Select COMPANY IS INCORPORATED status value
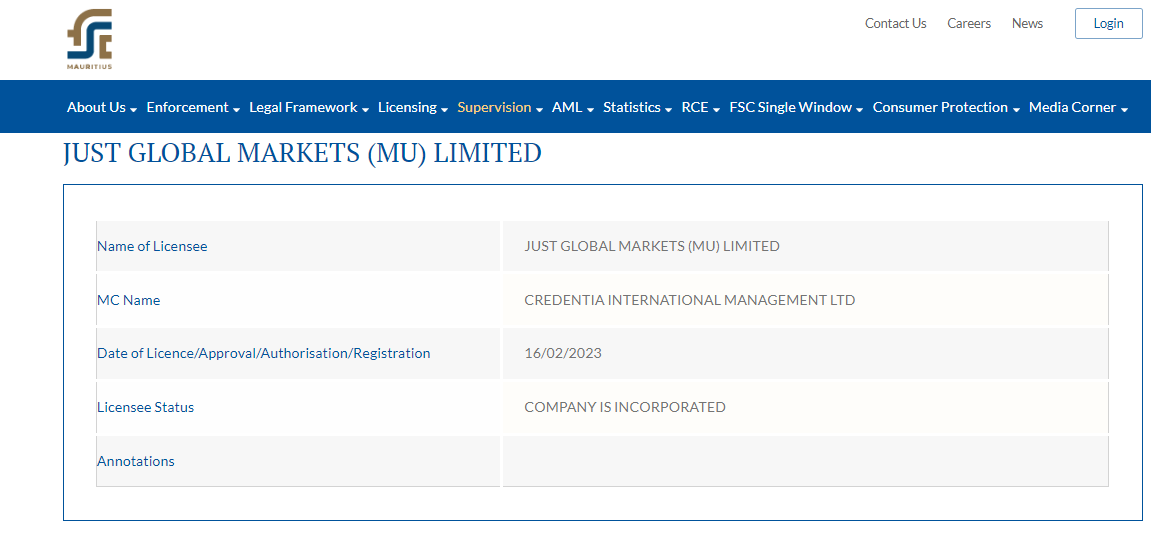Image resolution: width=1151 pixels, height=540 pixels. pyautogui.click(x=625, y=407)
